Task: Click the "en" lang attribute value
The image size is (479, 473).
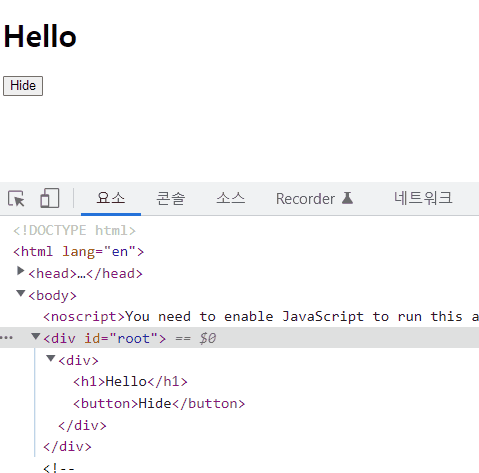Action: point(119,252)
